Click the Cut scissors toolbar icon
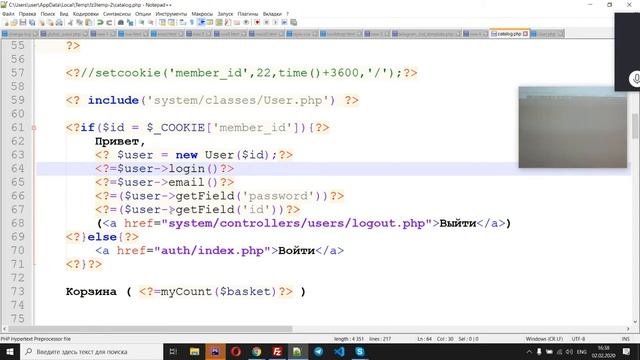This screenshot has width=640, height=360. (70, 22)
